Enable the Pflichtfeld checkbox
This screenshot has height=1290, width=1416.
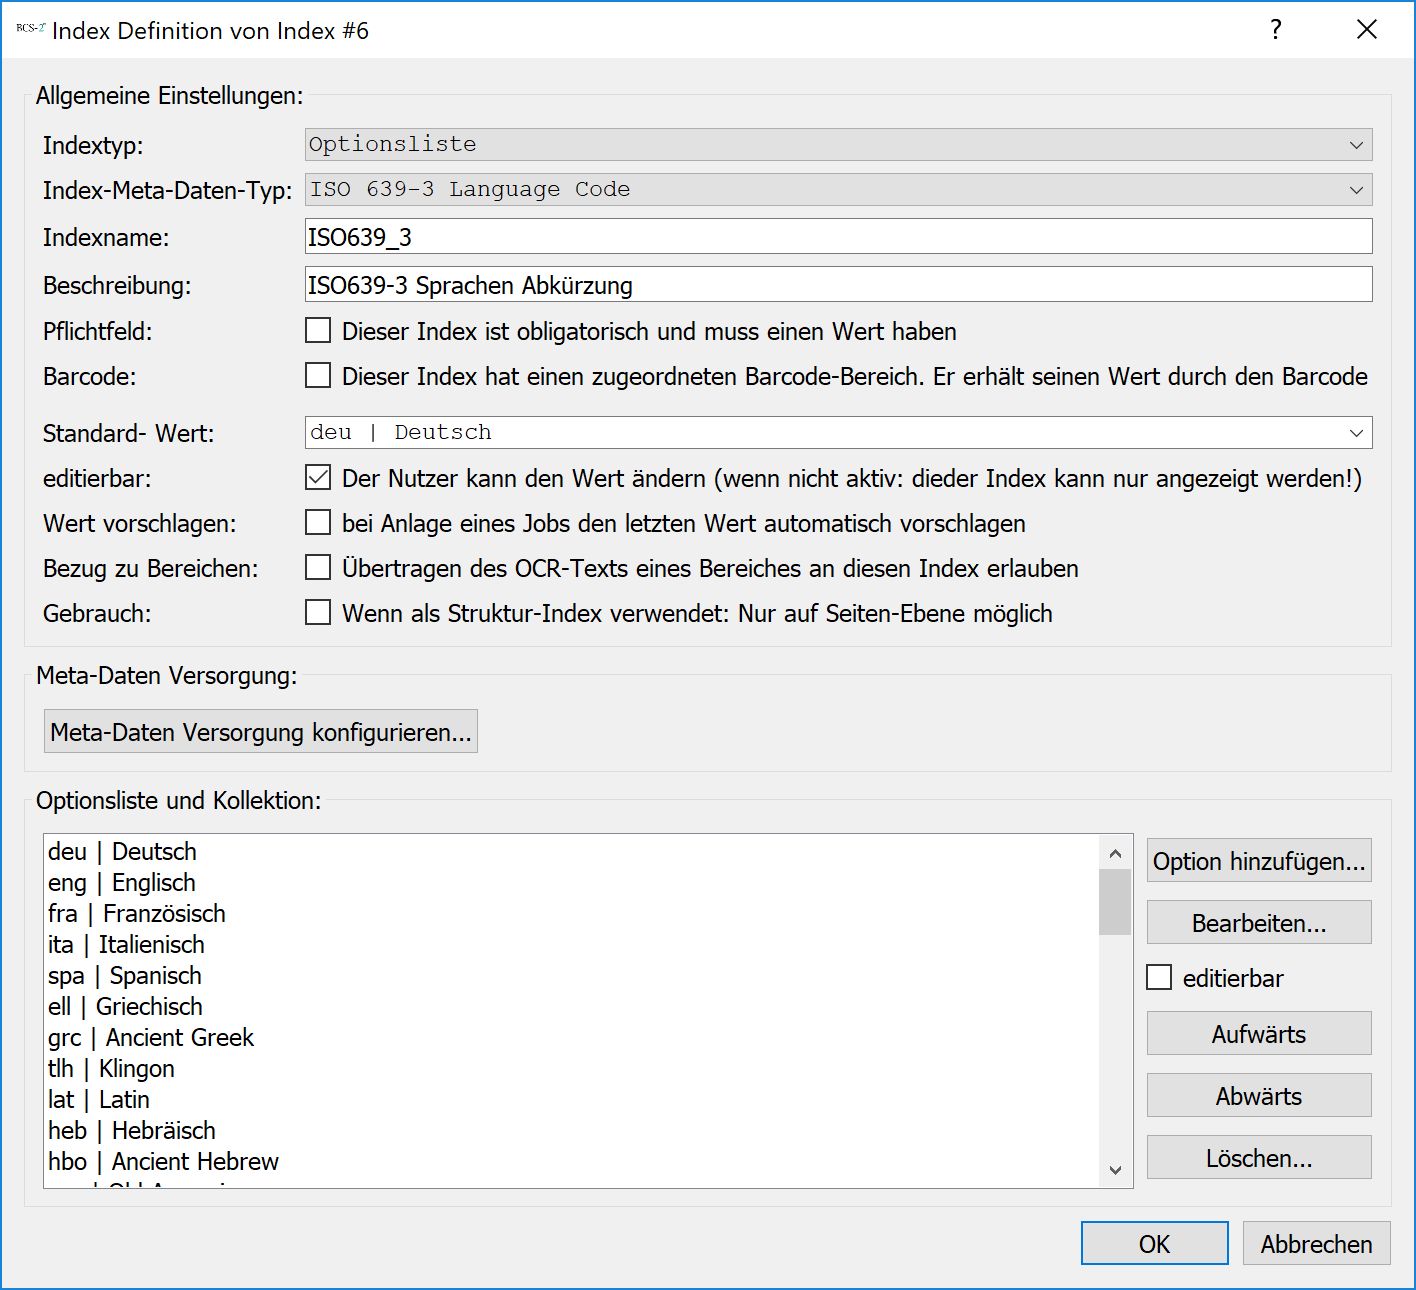[318, 330]
